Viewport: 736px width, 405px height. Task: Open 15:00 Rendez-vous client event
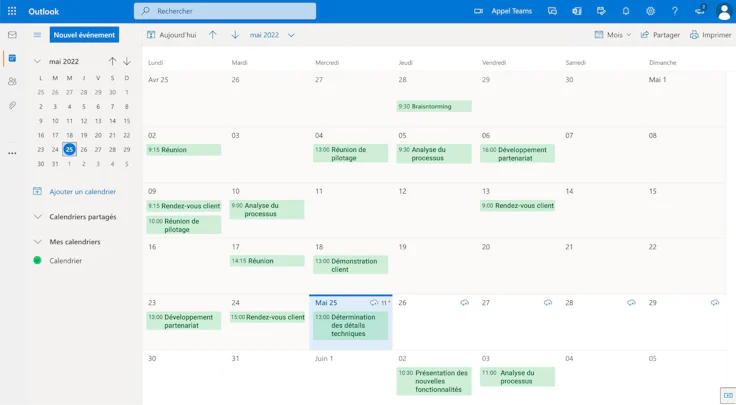(x=267, y=317)
